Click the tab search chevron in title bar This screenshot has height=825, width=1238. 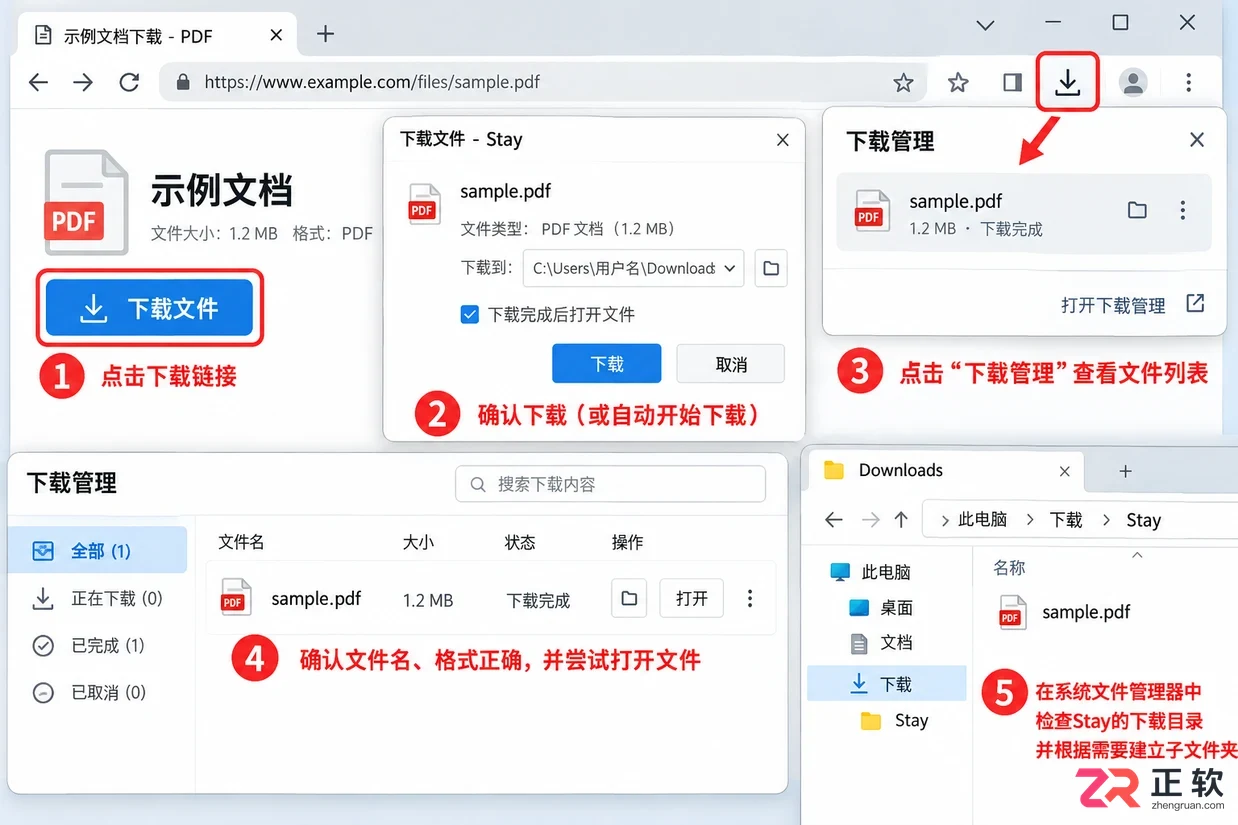985,24
